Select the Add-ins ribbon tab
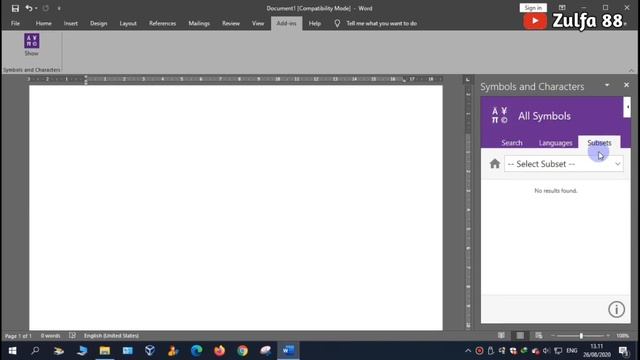Screen dimensions: 640x360 tap(287, 24)
